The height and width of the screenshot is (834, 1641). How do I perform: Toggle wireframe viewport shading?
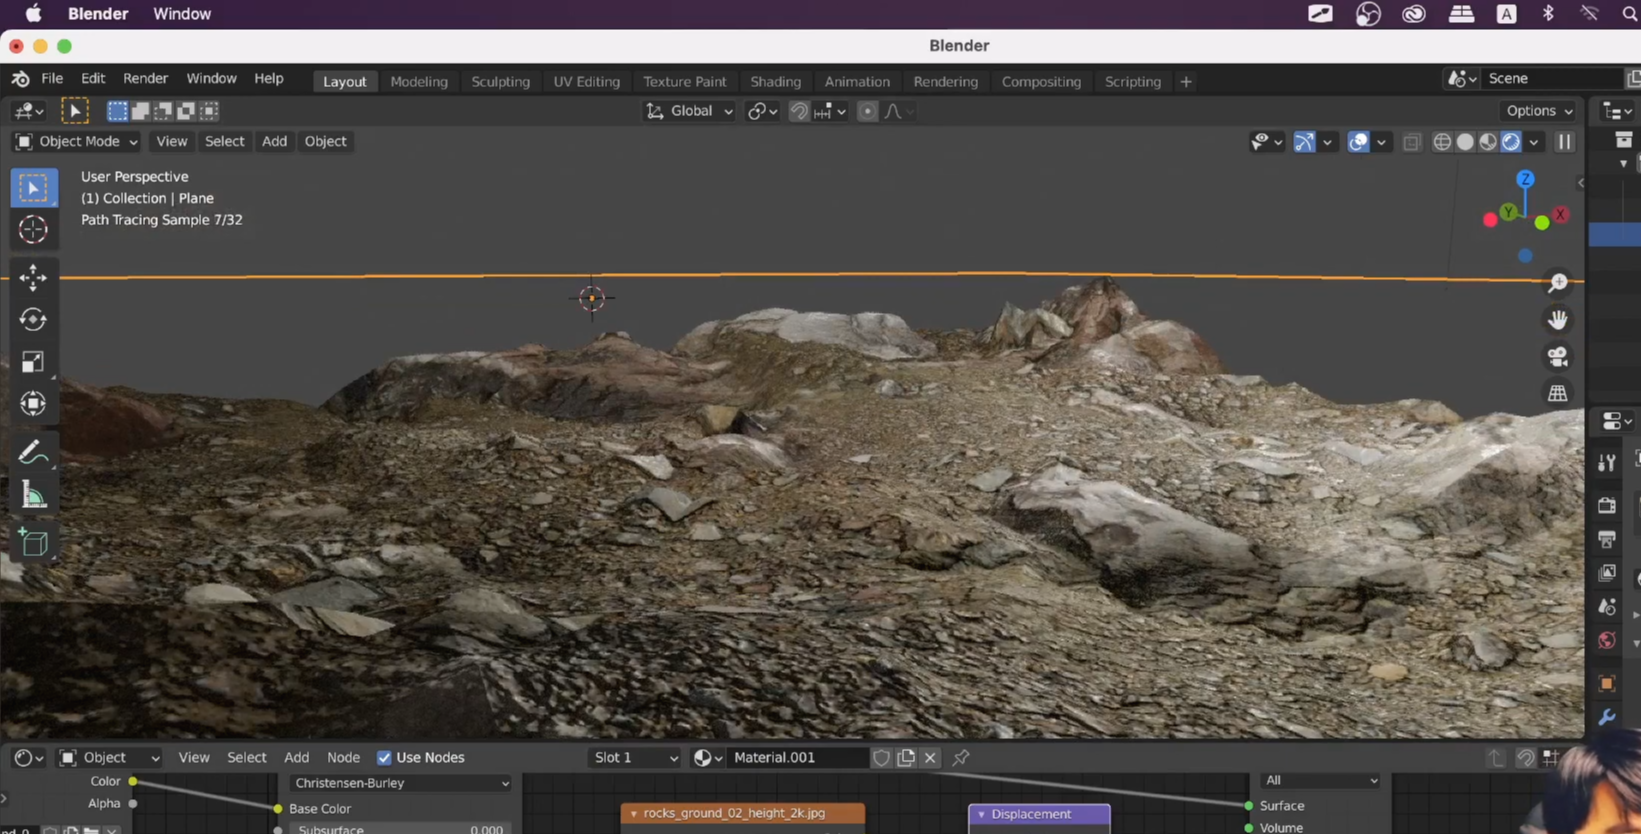(1442, 142)
